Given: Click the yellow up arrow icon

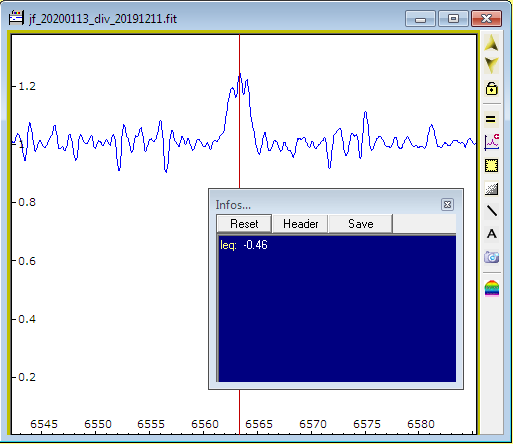Looking at the screenshot, I should (491, 43).
